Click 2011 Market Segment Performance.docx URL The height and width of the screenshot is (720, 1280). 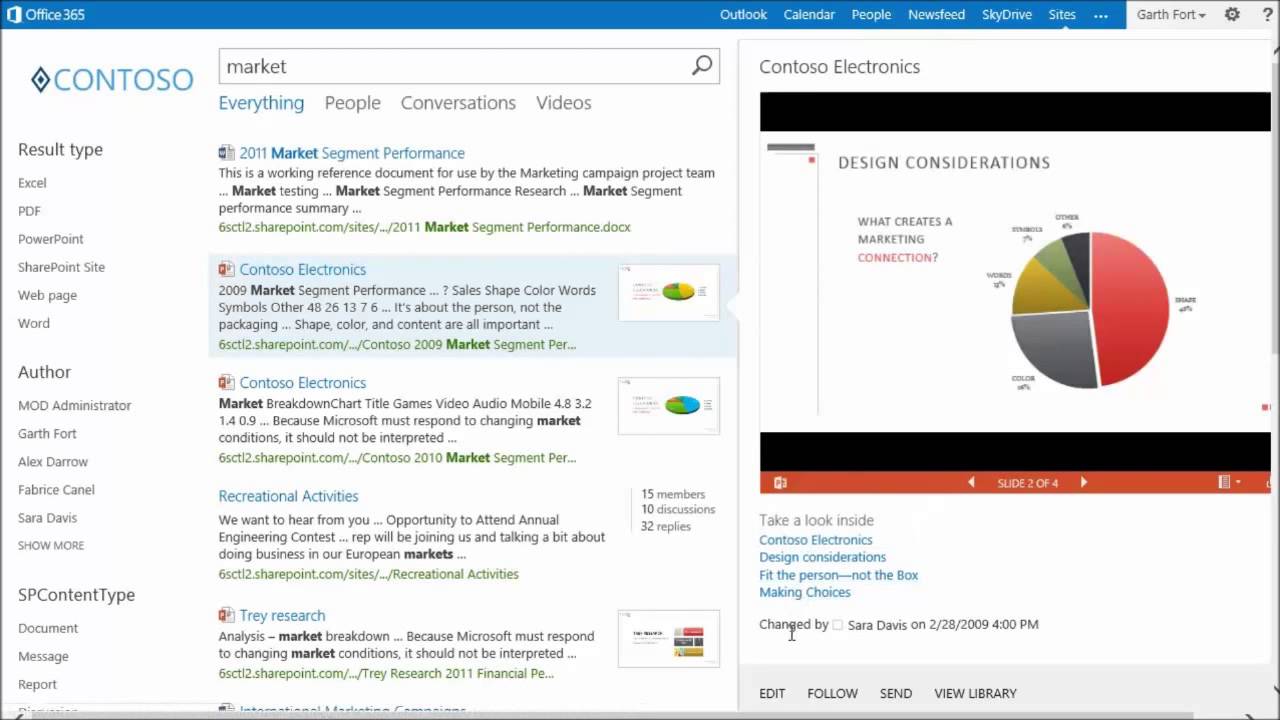point(424,227)
